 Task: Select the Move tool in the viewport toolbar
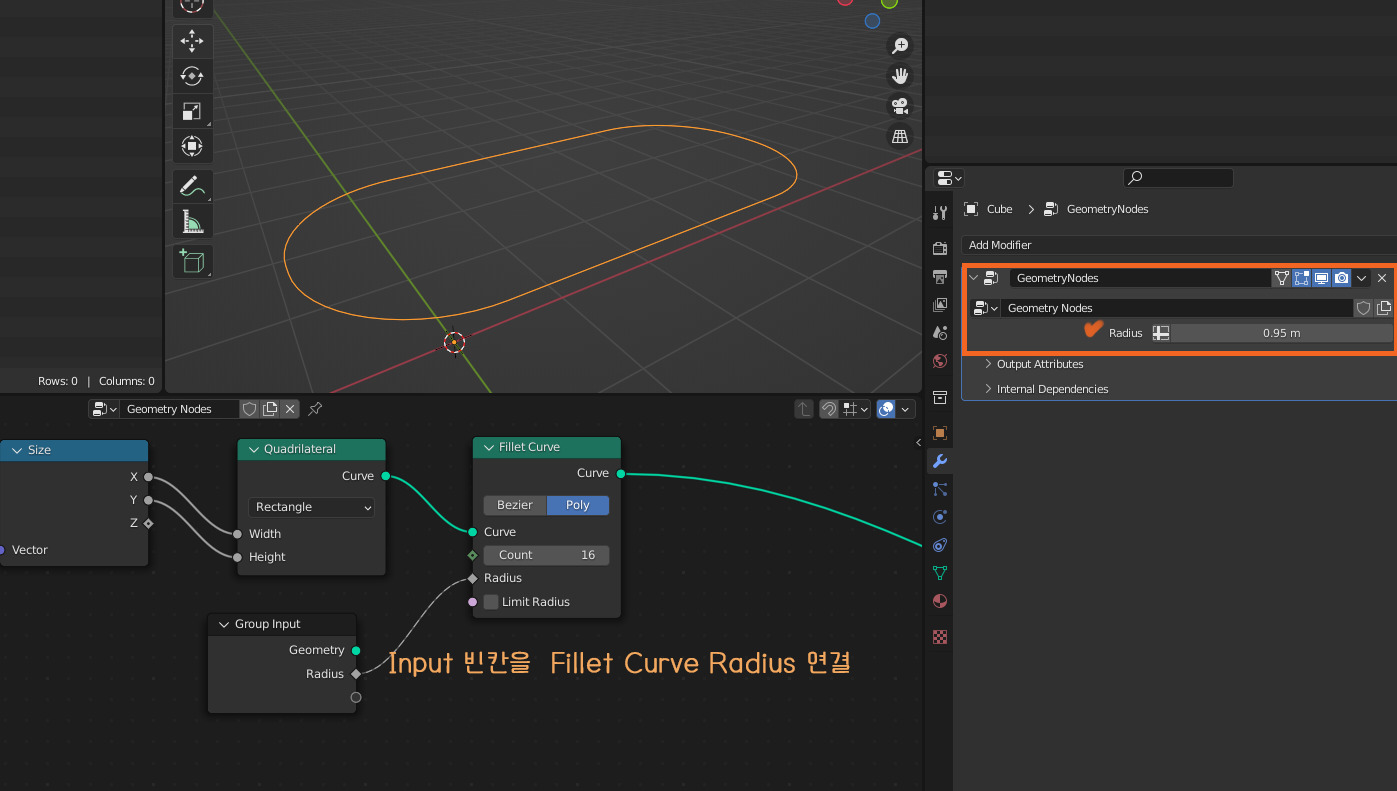pyautogui.click(x=192, y=41)
